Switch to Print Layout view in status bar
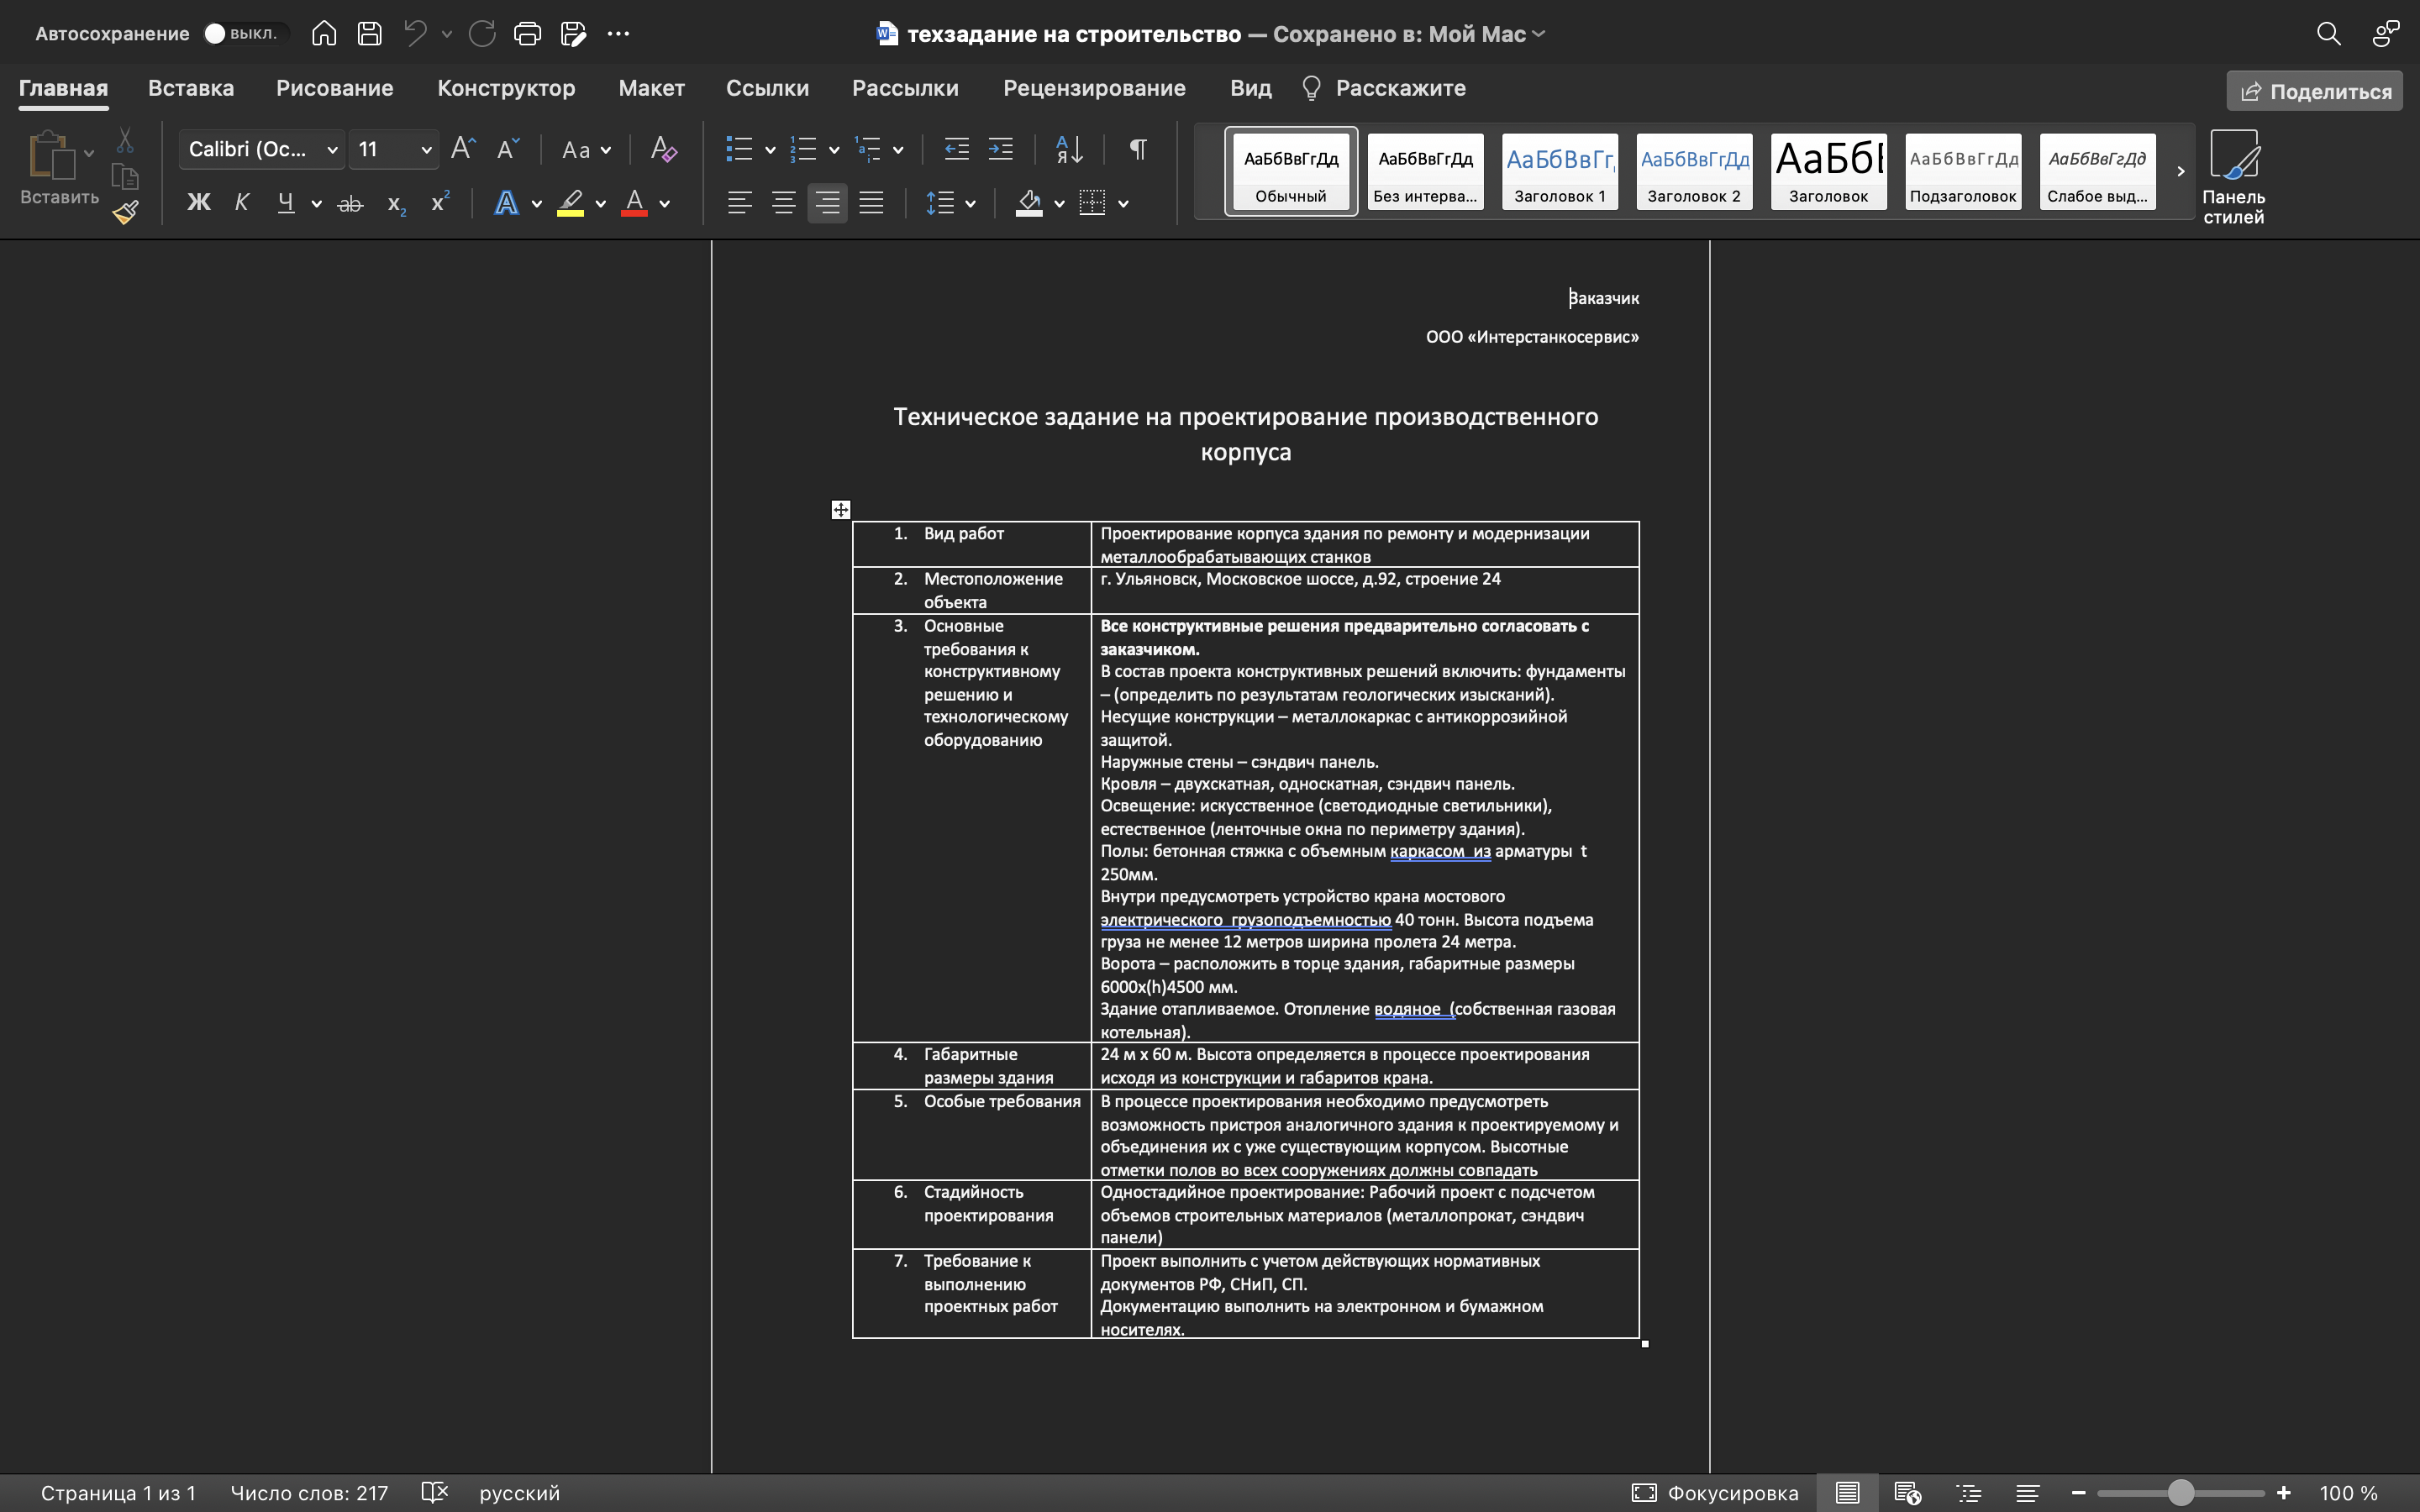Viewport: 2420px width, 1512px height. 1847,1492
